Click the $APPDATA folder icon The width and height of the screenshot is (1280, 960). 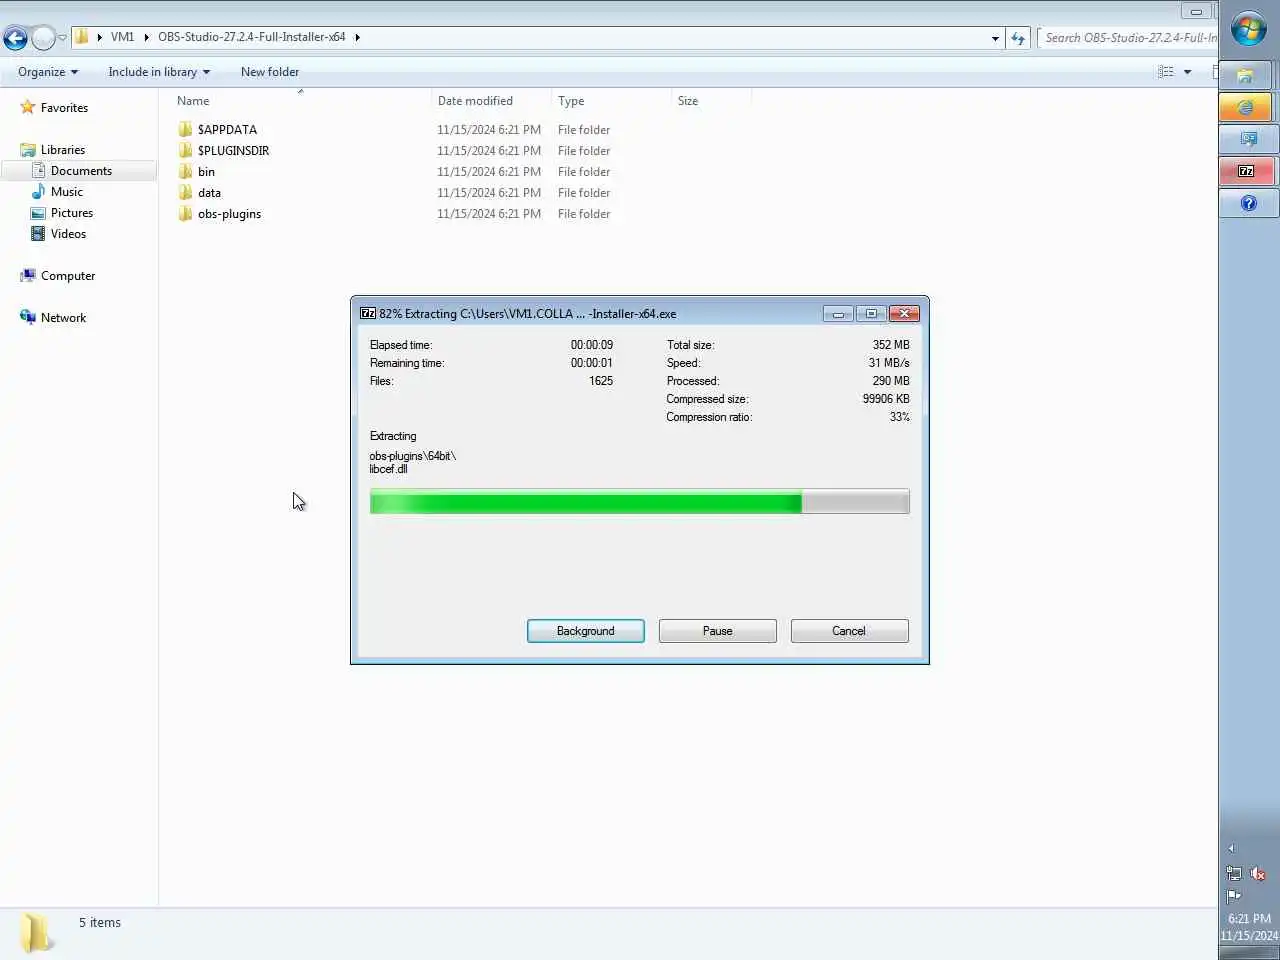(x=185, y=130)
